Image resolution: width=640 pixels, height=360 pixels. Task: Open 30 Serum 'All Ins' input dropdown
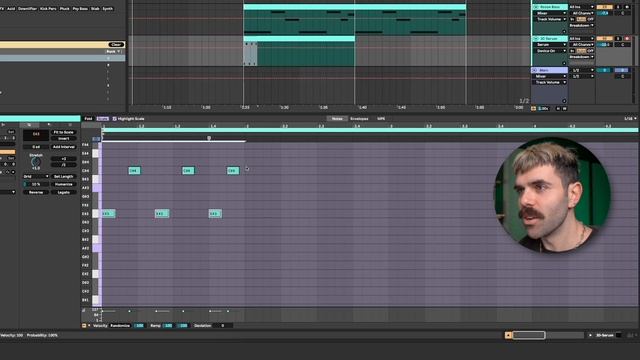582,38
